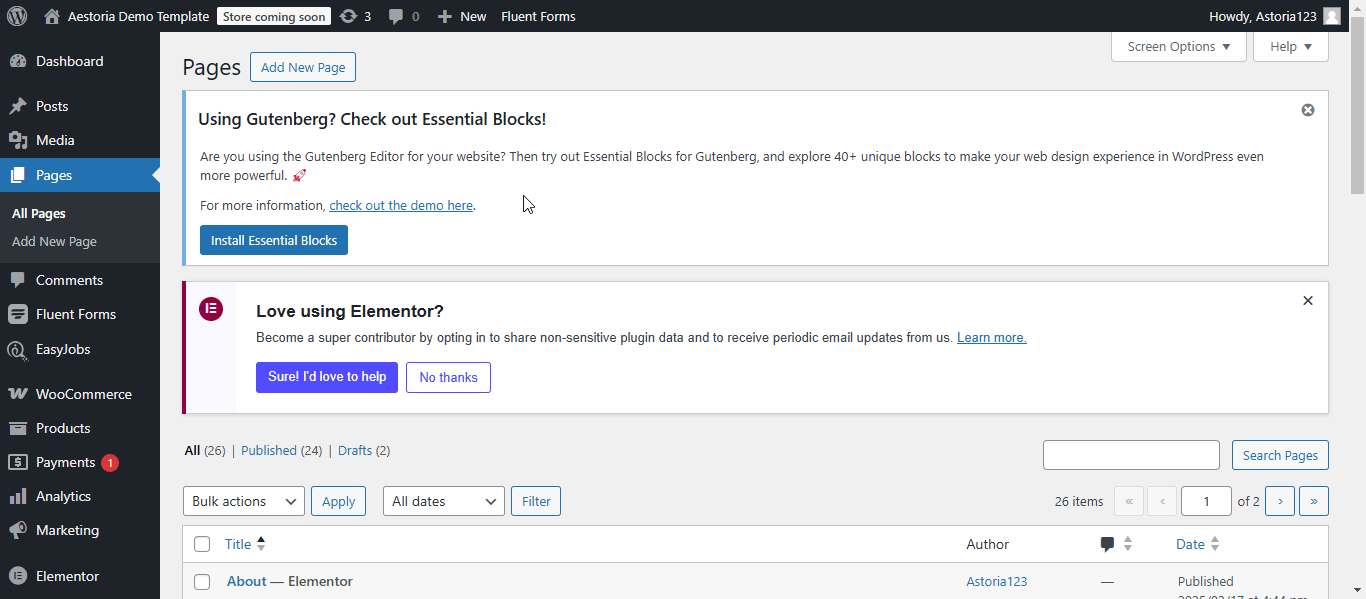Viewport: 1366px width, 599px height.
Task: Click the Payments dollar icon
Action: click(17, 462)
